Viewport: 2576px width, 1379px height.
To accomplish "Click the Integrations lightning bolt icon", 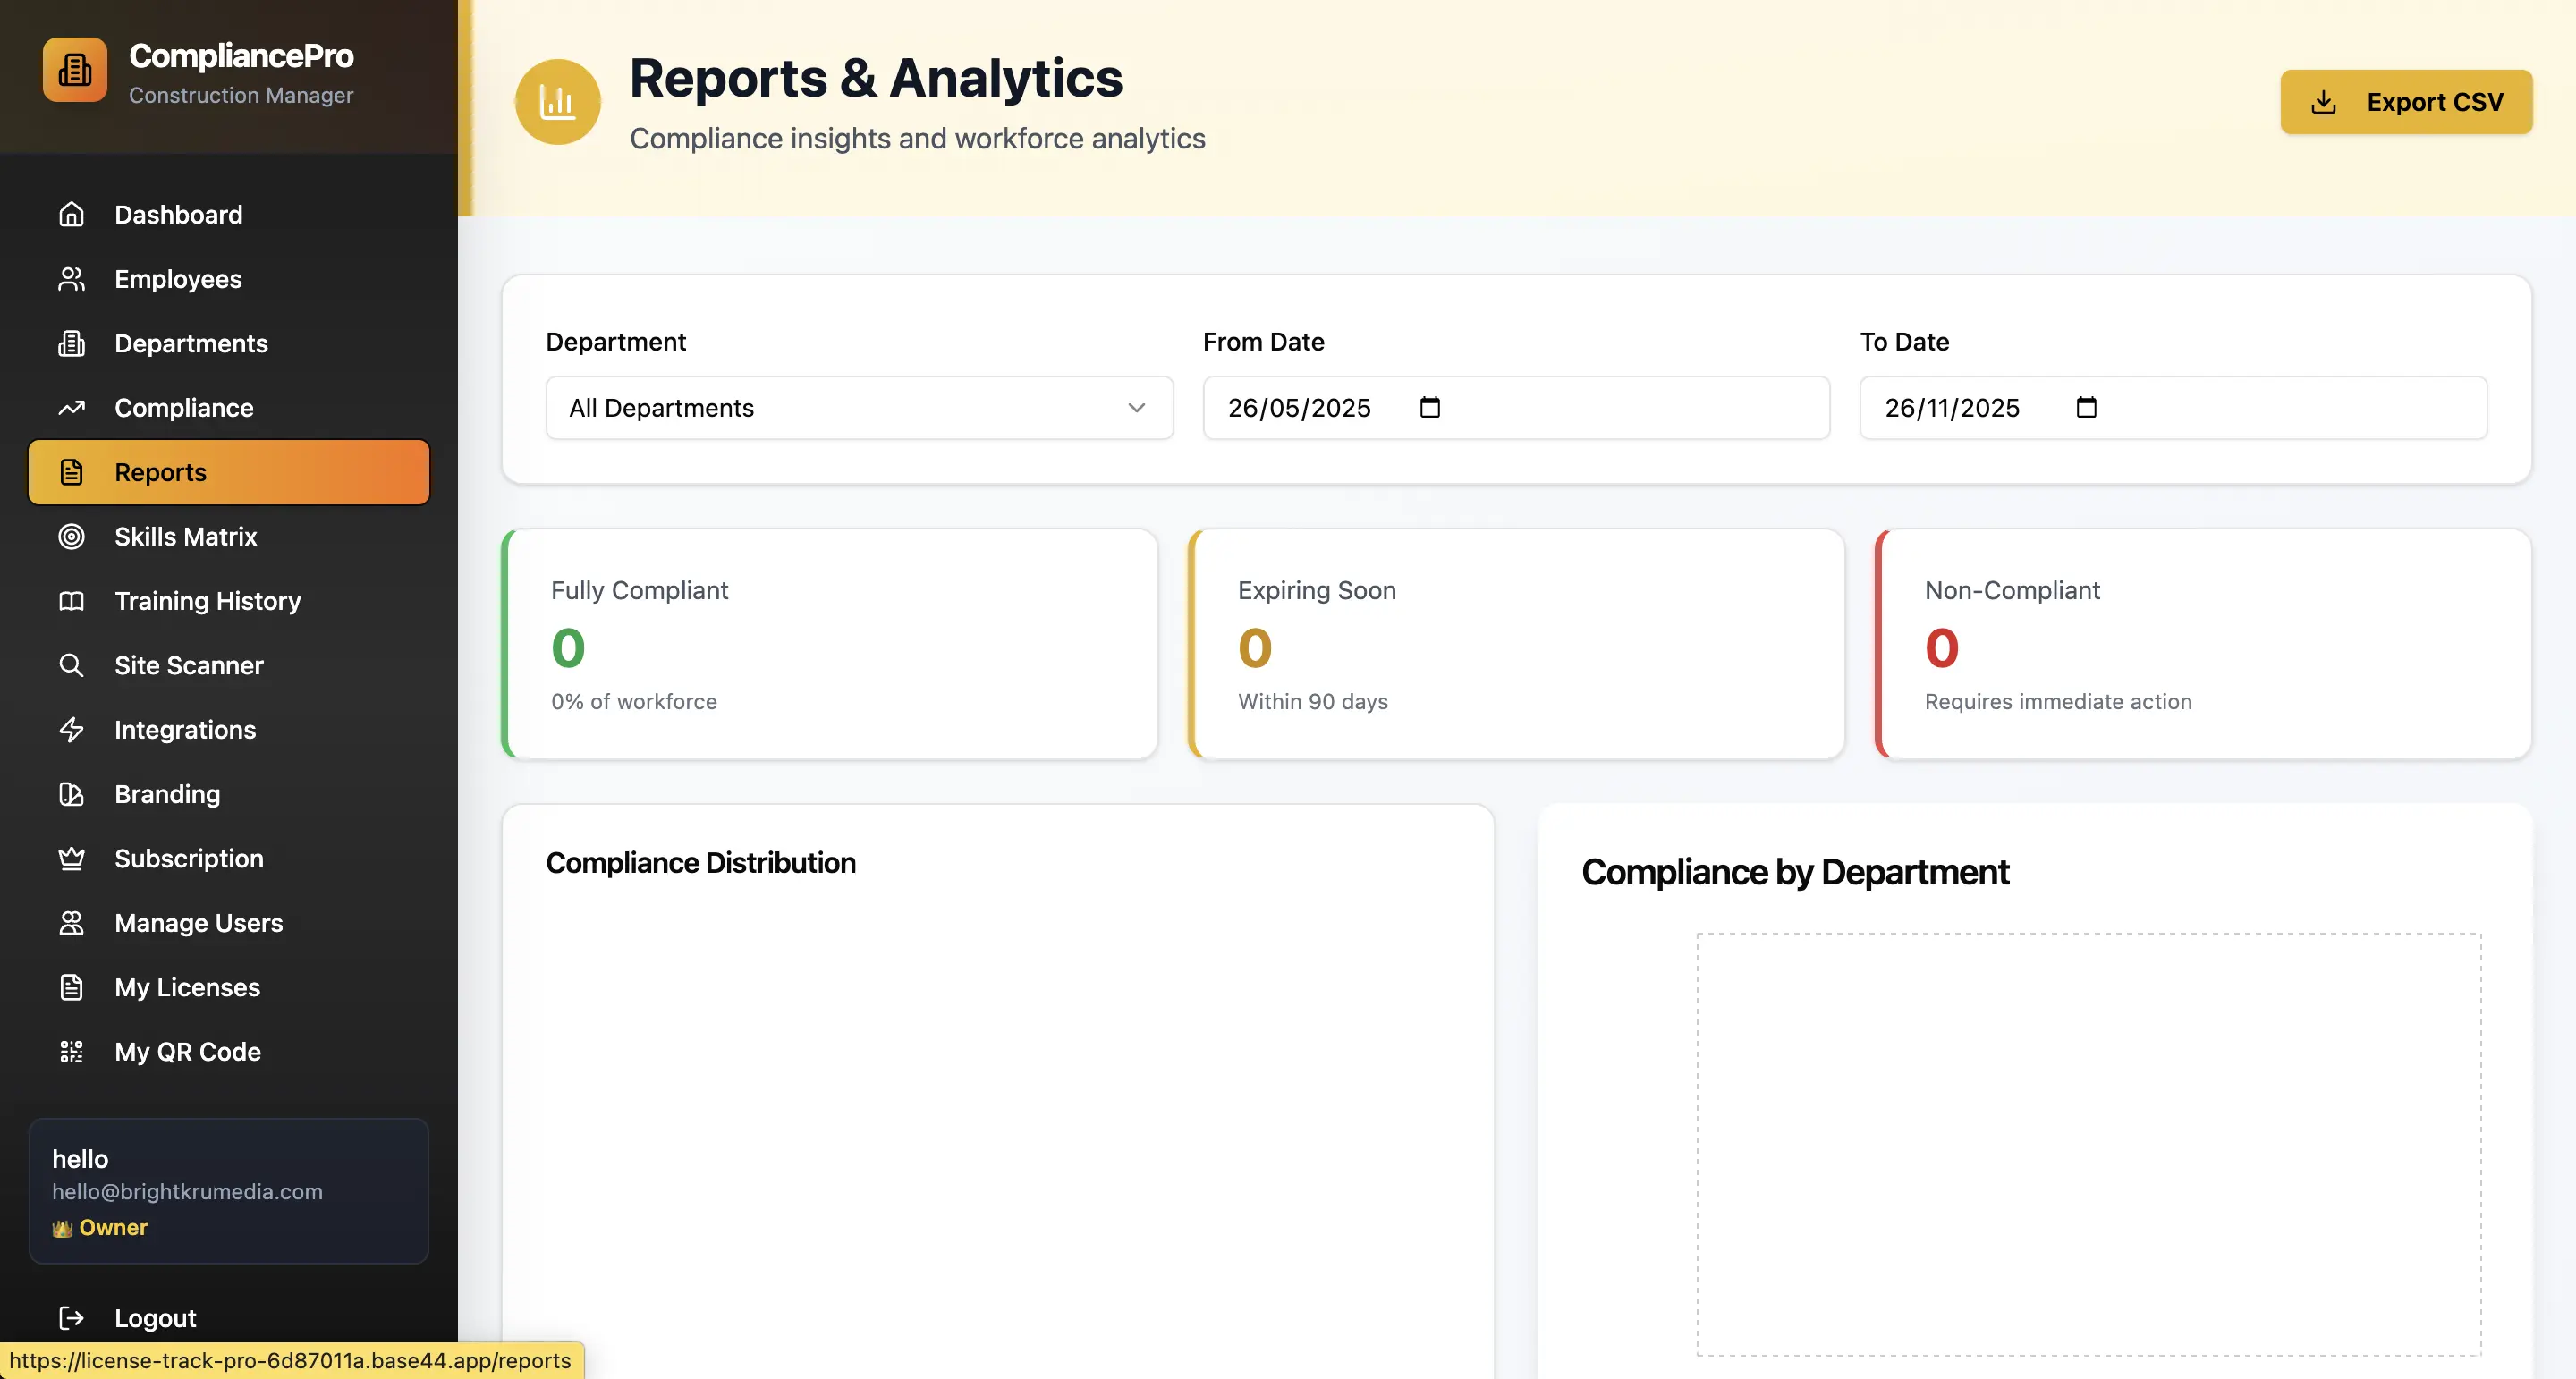I will [x=71, y=730].
